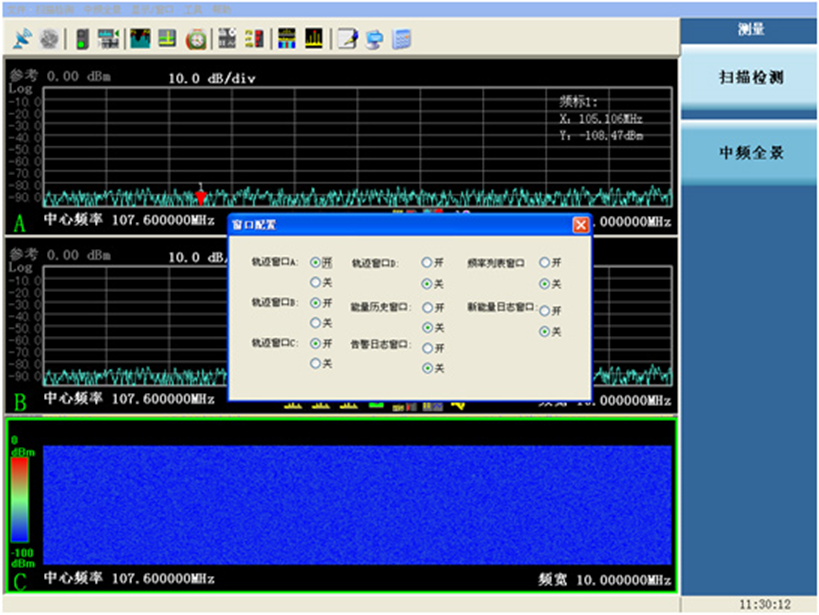The width and height of the screenshot is (819, 615).
Task: Click the networked computers icon
Action: pyautogui.click(x=374, y=39)
